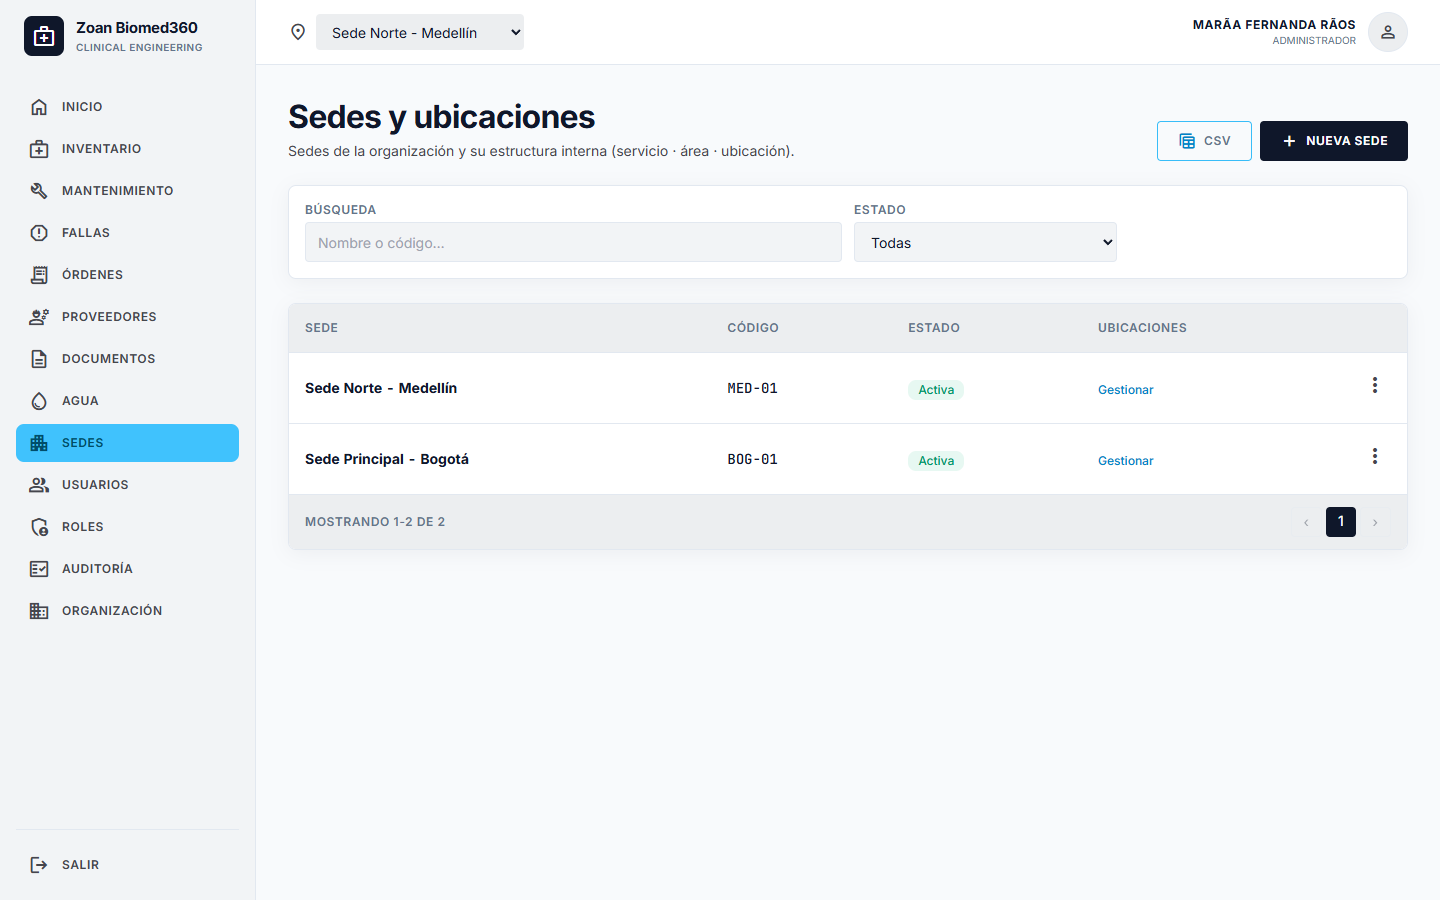The image size is (1440, 900).
Task: Export list with the CSV button
Action: point(1204,141)
